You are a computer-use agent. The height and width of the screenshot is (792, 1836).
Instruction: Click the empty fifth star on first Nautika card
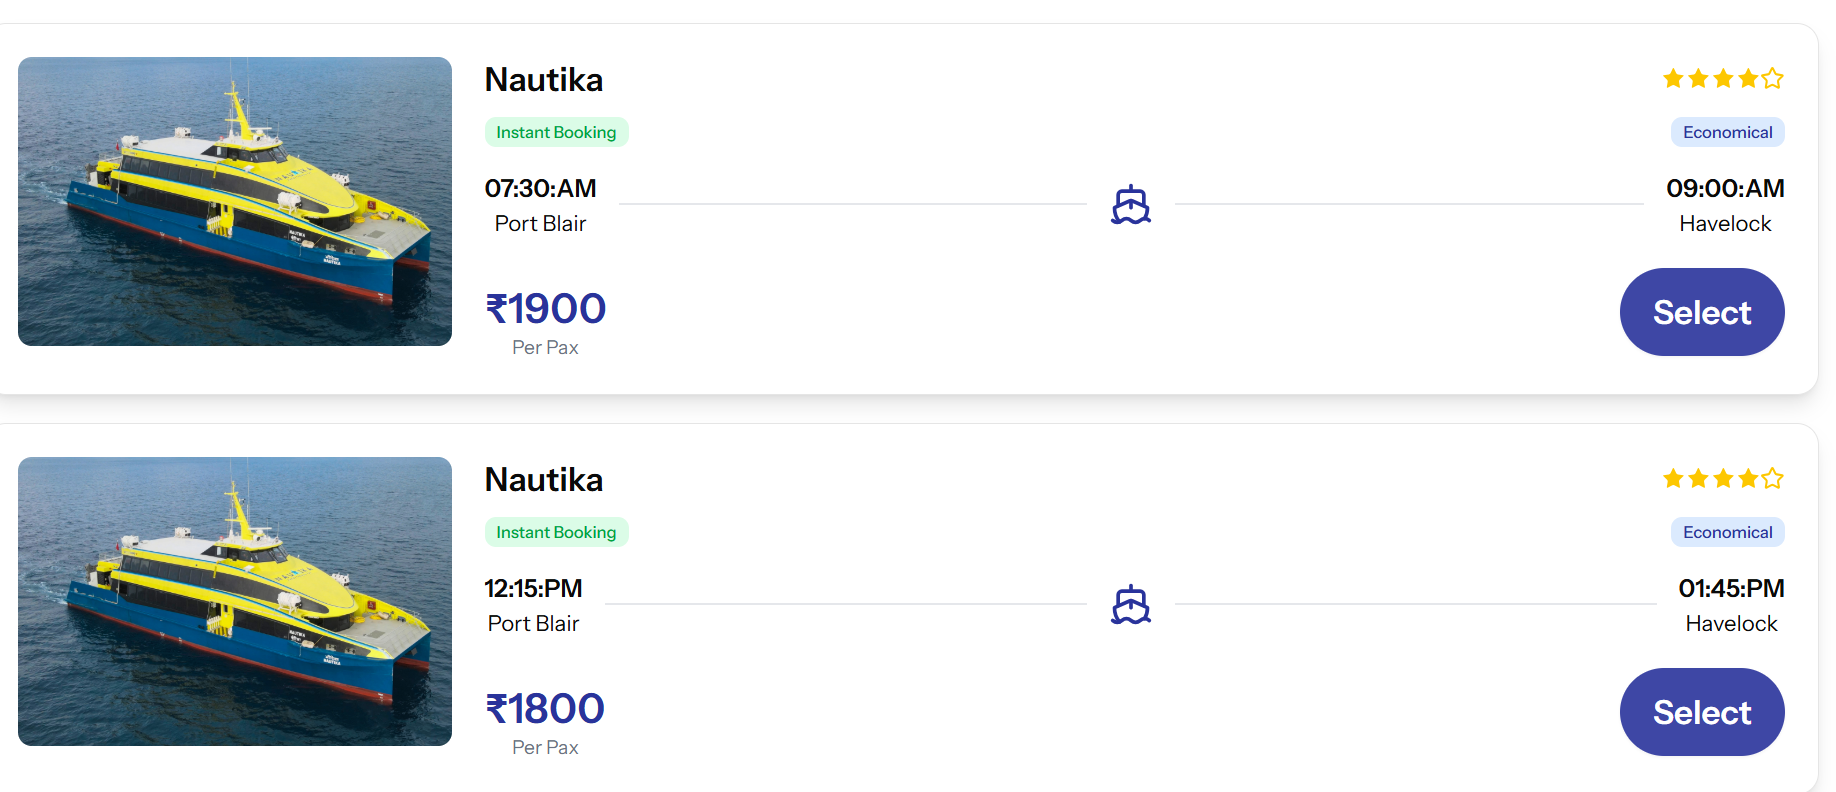coord(1773,78)
